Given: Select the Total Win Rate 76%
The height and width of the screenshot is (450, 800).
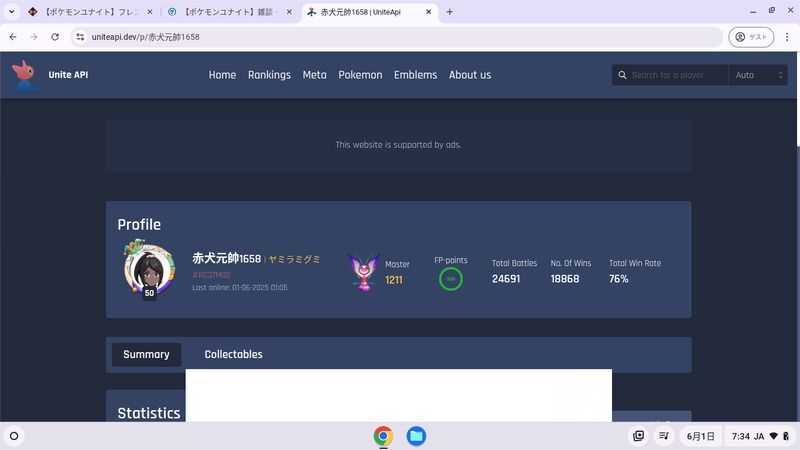Looking at the screenshot, I should 618,279.
